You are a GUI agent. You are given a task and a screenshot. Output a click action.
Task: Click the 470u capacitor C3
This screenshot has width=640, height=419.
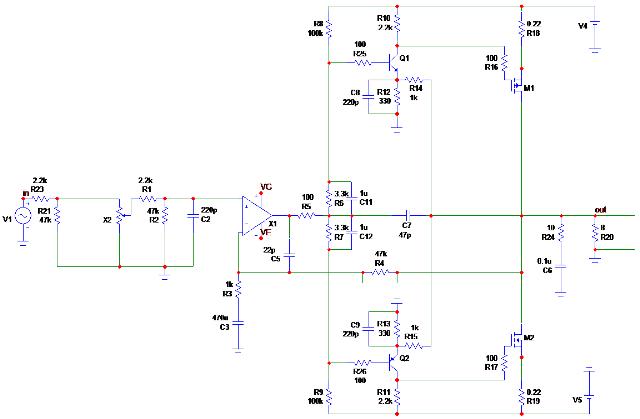[x=239, y=323]
